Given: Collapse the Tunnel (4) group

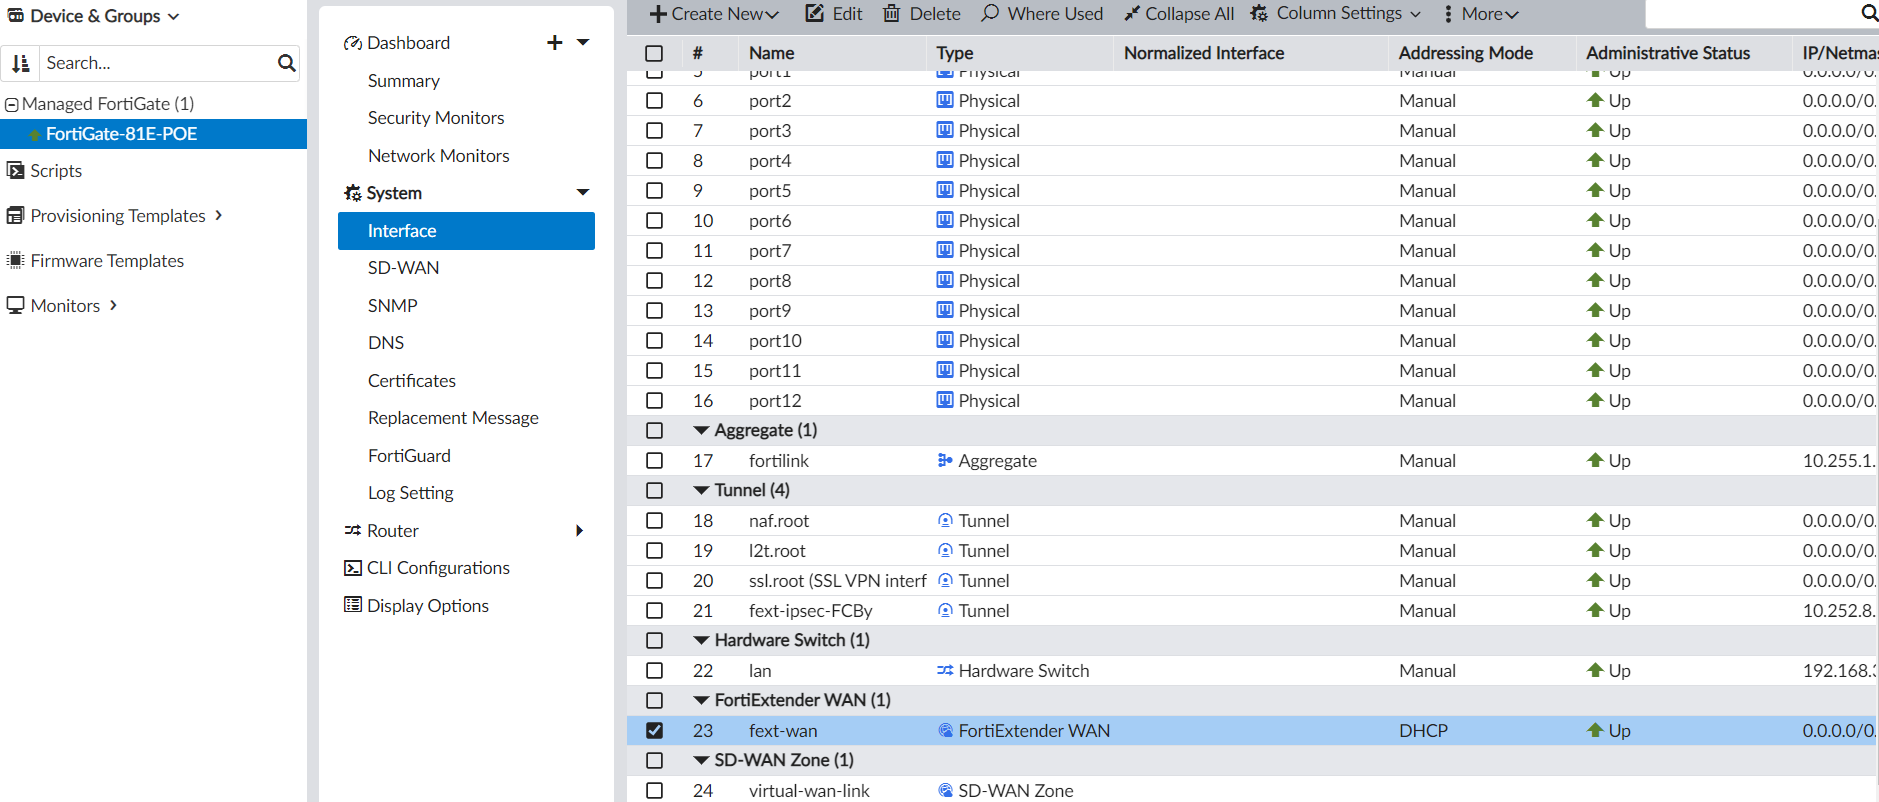Looking at the screenshot, I should coord(701,490).
